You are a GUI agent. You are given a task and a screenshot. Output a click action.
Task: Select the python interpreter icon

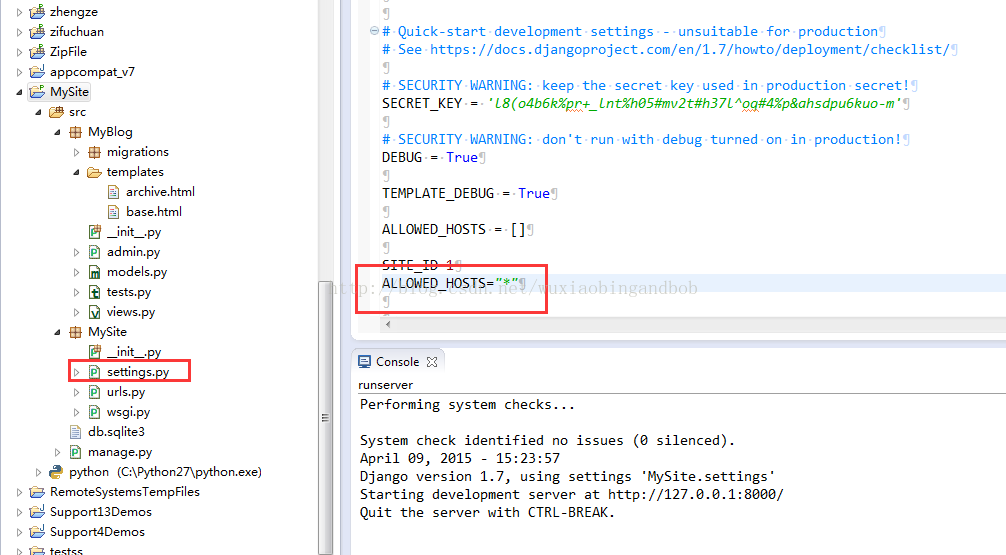[x=56, y=472]
